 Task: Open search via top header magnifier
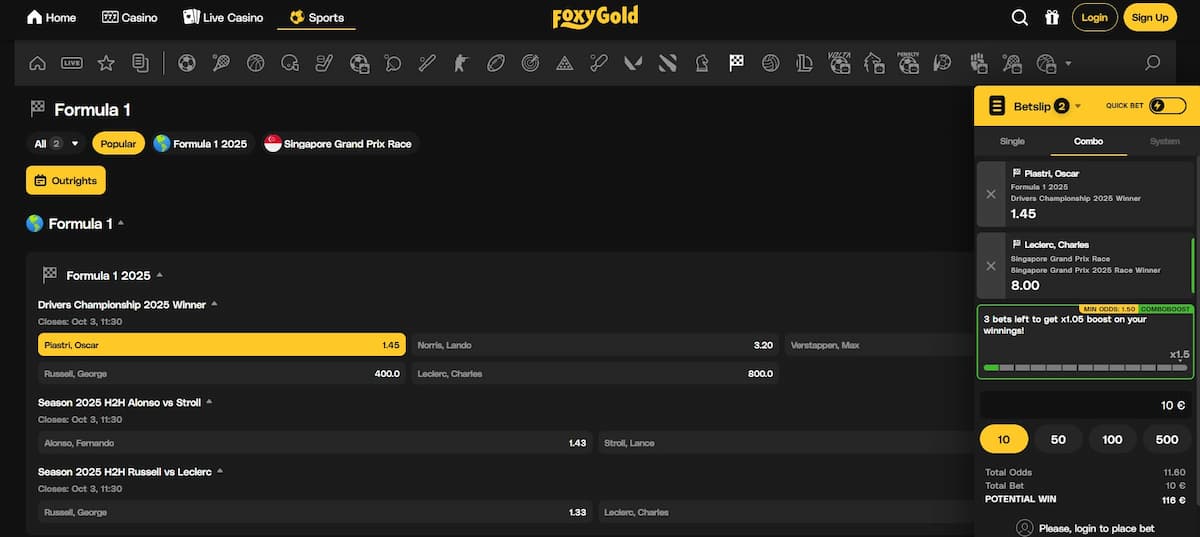coord(1019,17)
